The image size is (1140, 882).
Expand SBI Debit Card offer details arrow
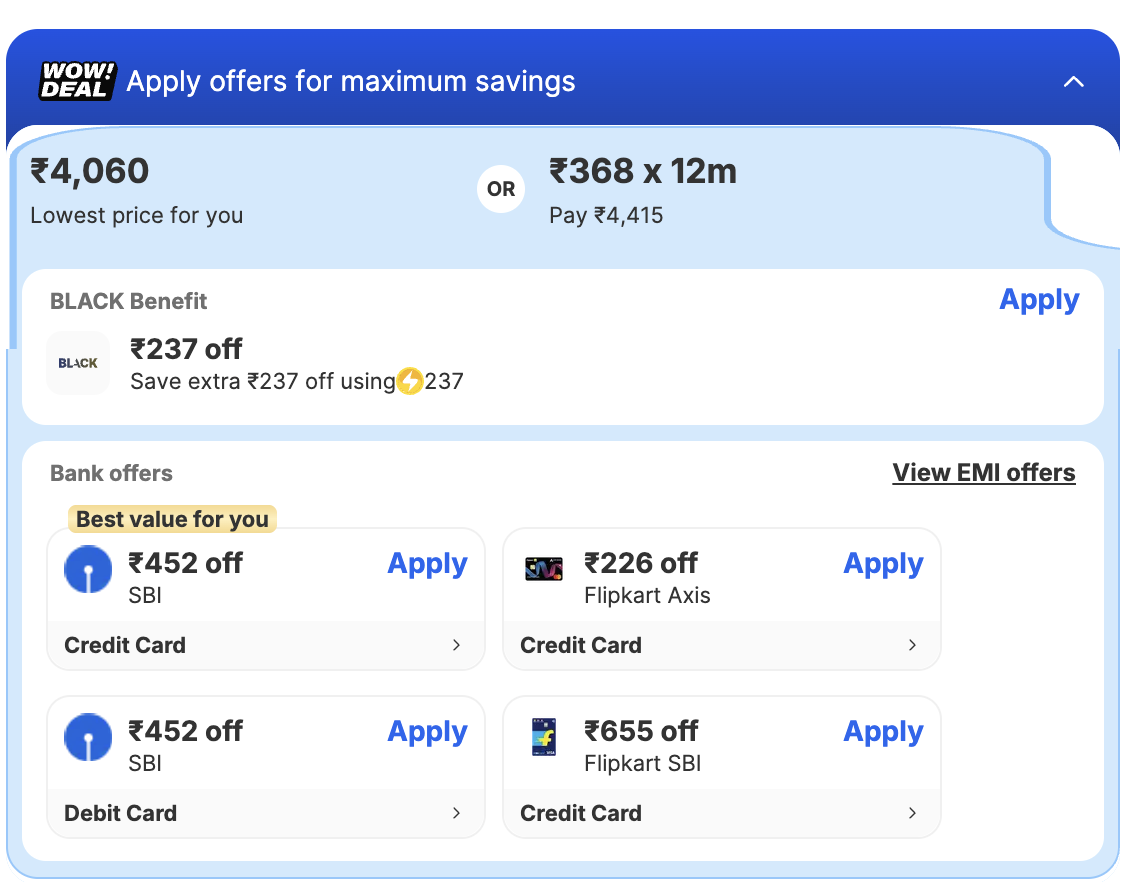[x=456, y=813]
